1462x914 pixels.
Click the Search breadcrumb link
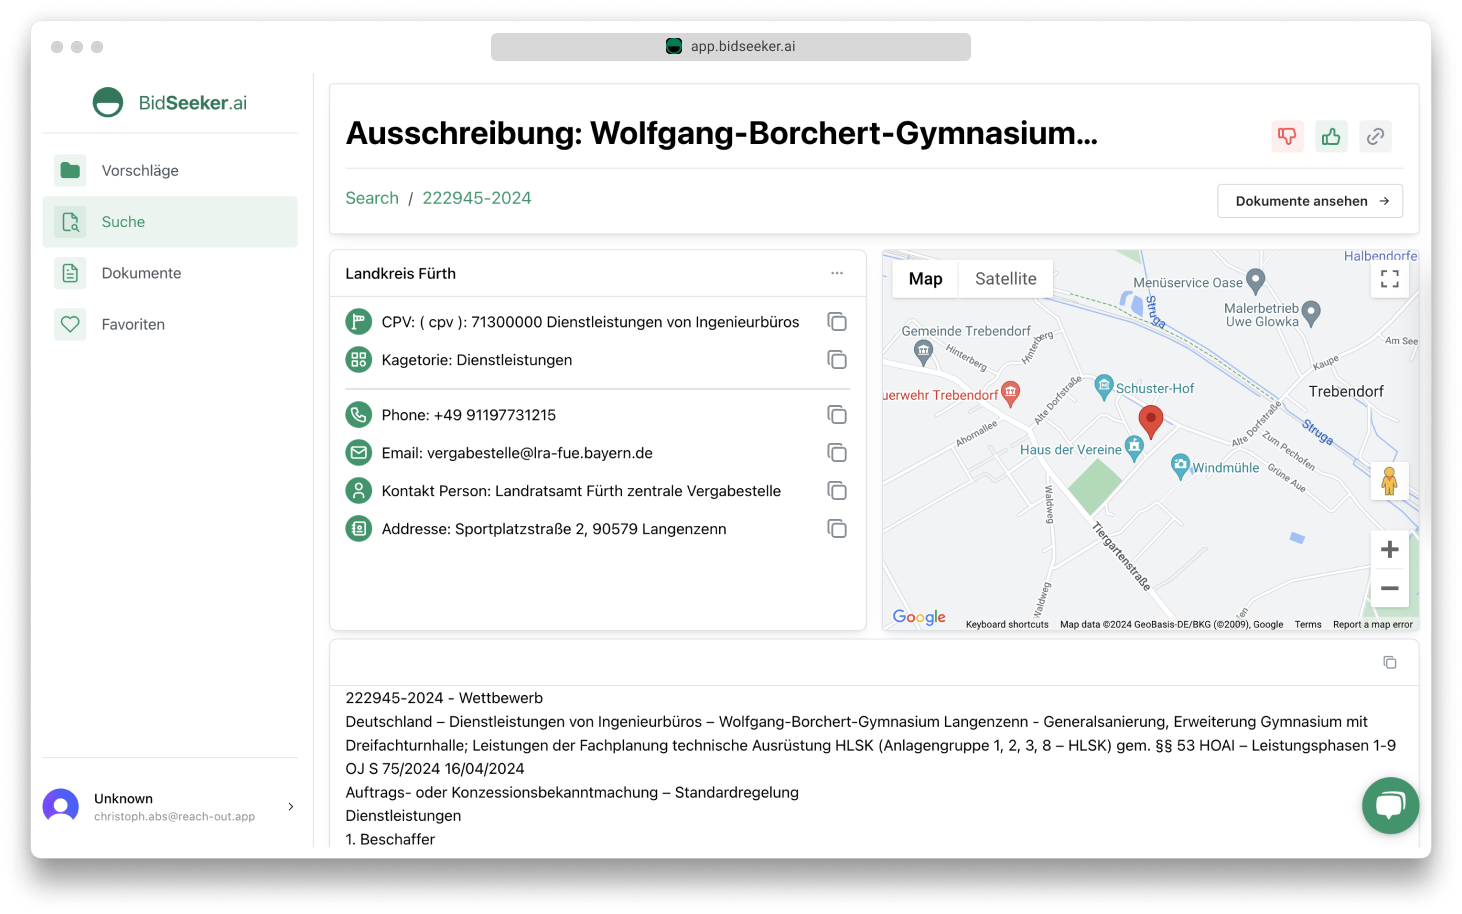coord(372,198)
